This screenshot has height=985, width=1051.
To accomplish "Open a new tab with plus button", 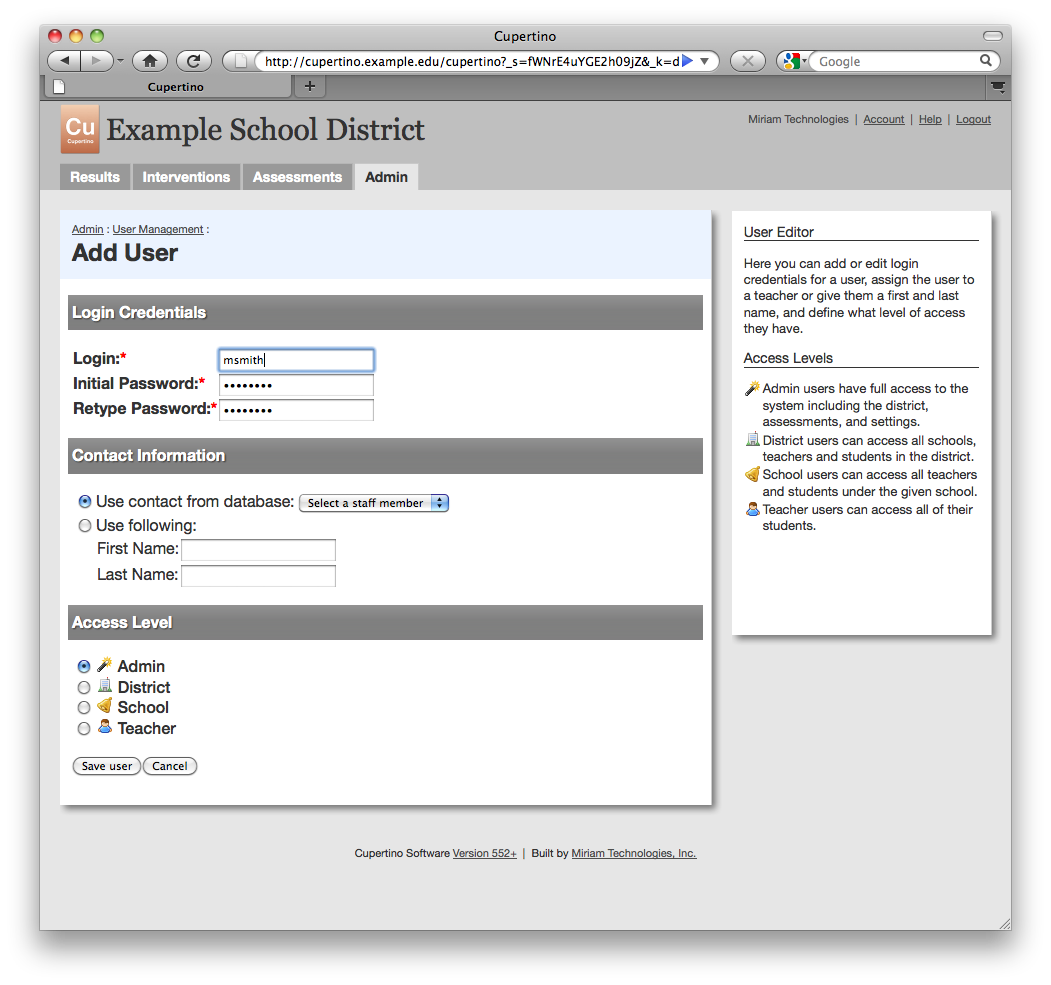I will pos(309,87).
